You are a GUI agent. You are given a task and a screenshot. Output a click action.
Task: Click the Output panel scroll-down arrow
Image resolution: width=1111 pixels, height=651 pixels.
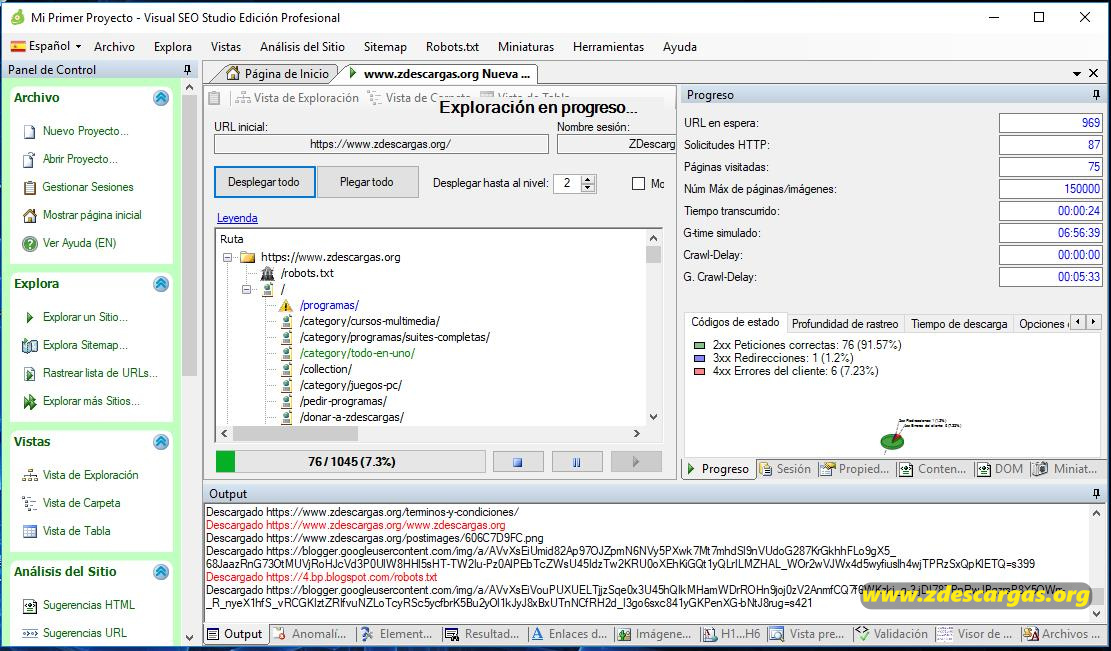pyautogui.click(x=1097, y=614)
